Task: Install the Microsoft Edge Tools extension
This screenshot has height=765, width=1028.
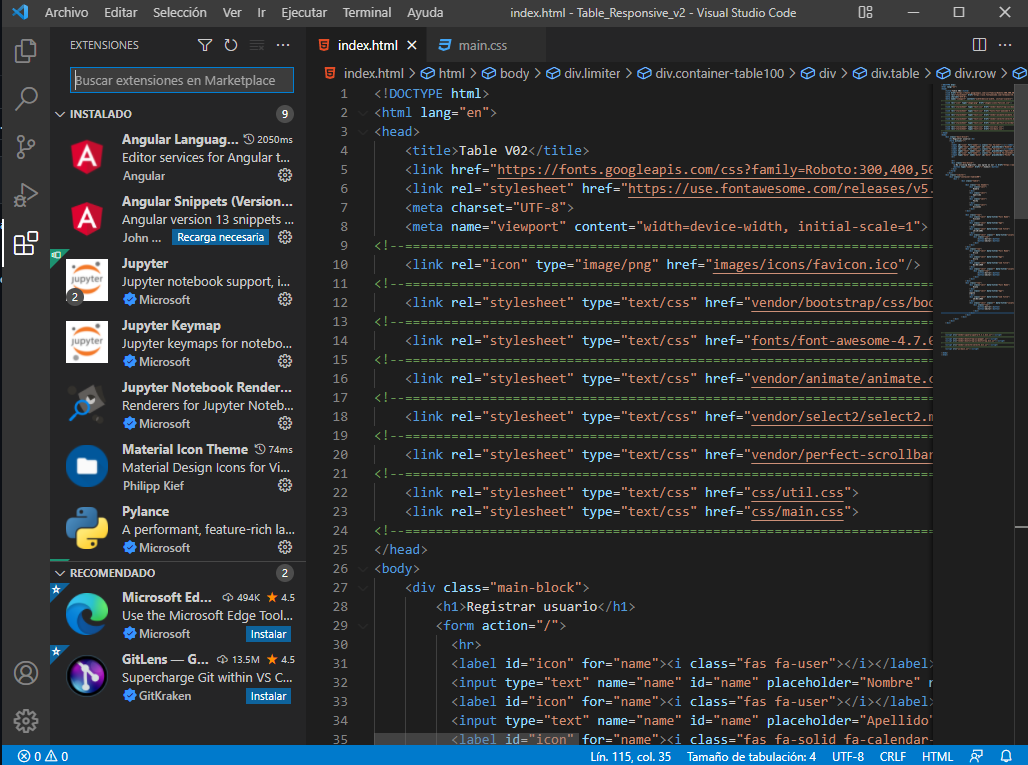Action: pyautogui.click(x=268, y=634)
